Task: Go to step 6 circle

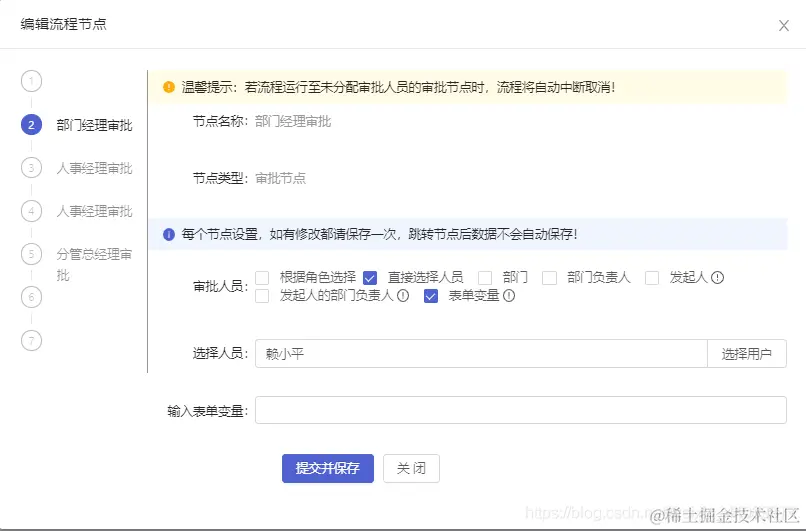Action: [x=31, y=297]
